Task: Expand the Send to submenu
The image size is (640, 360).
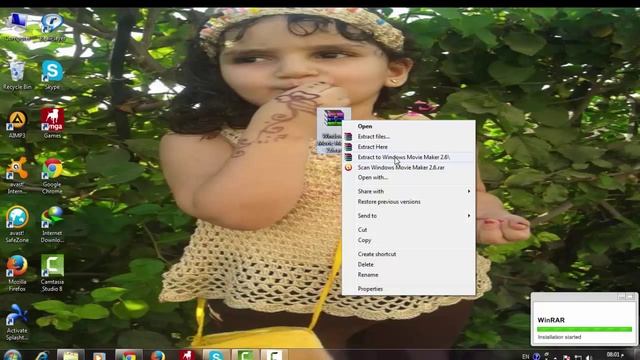Action: [x=408, y=216]
